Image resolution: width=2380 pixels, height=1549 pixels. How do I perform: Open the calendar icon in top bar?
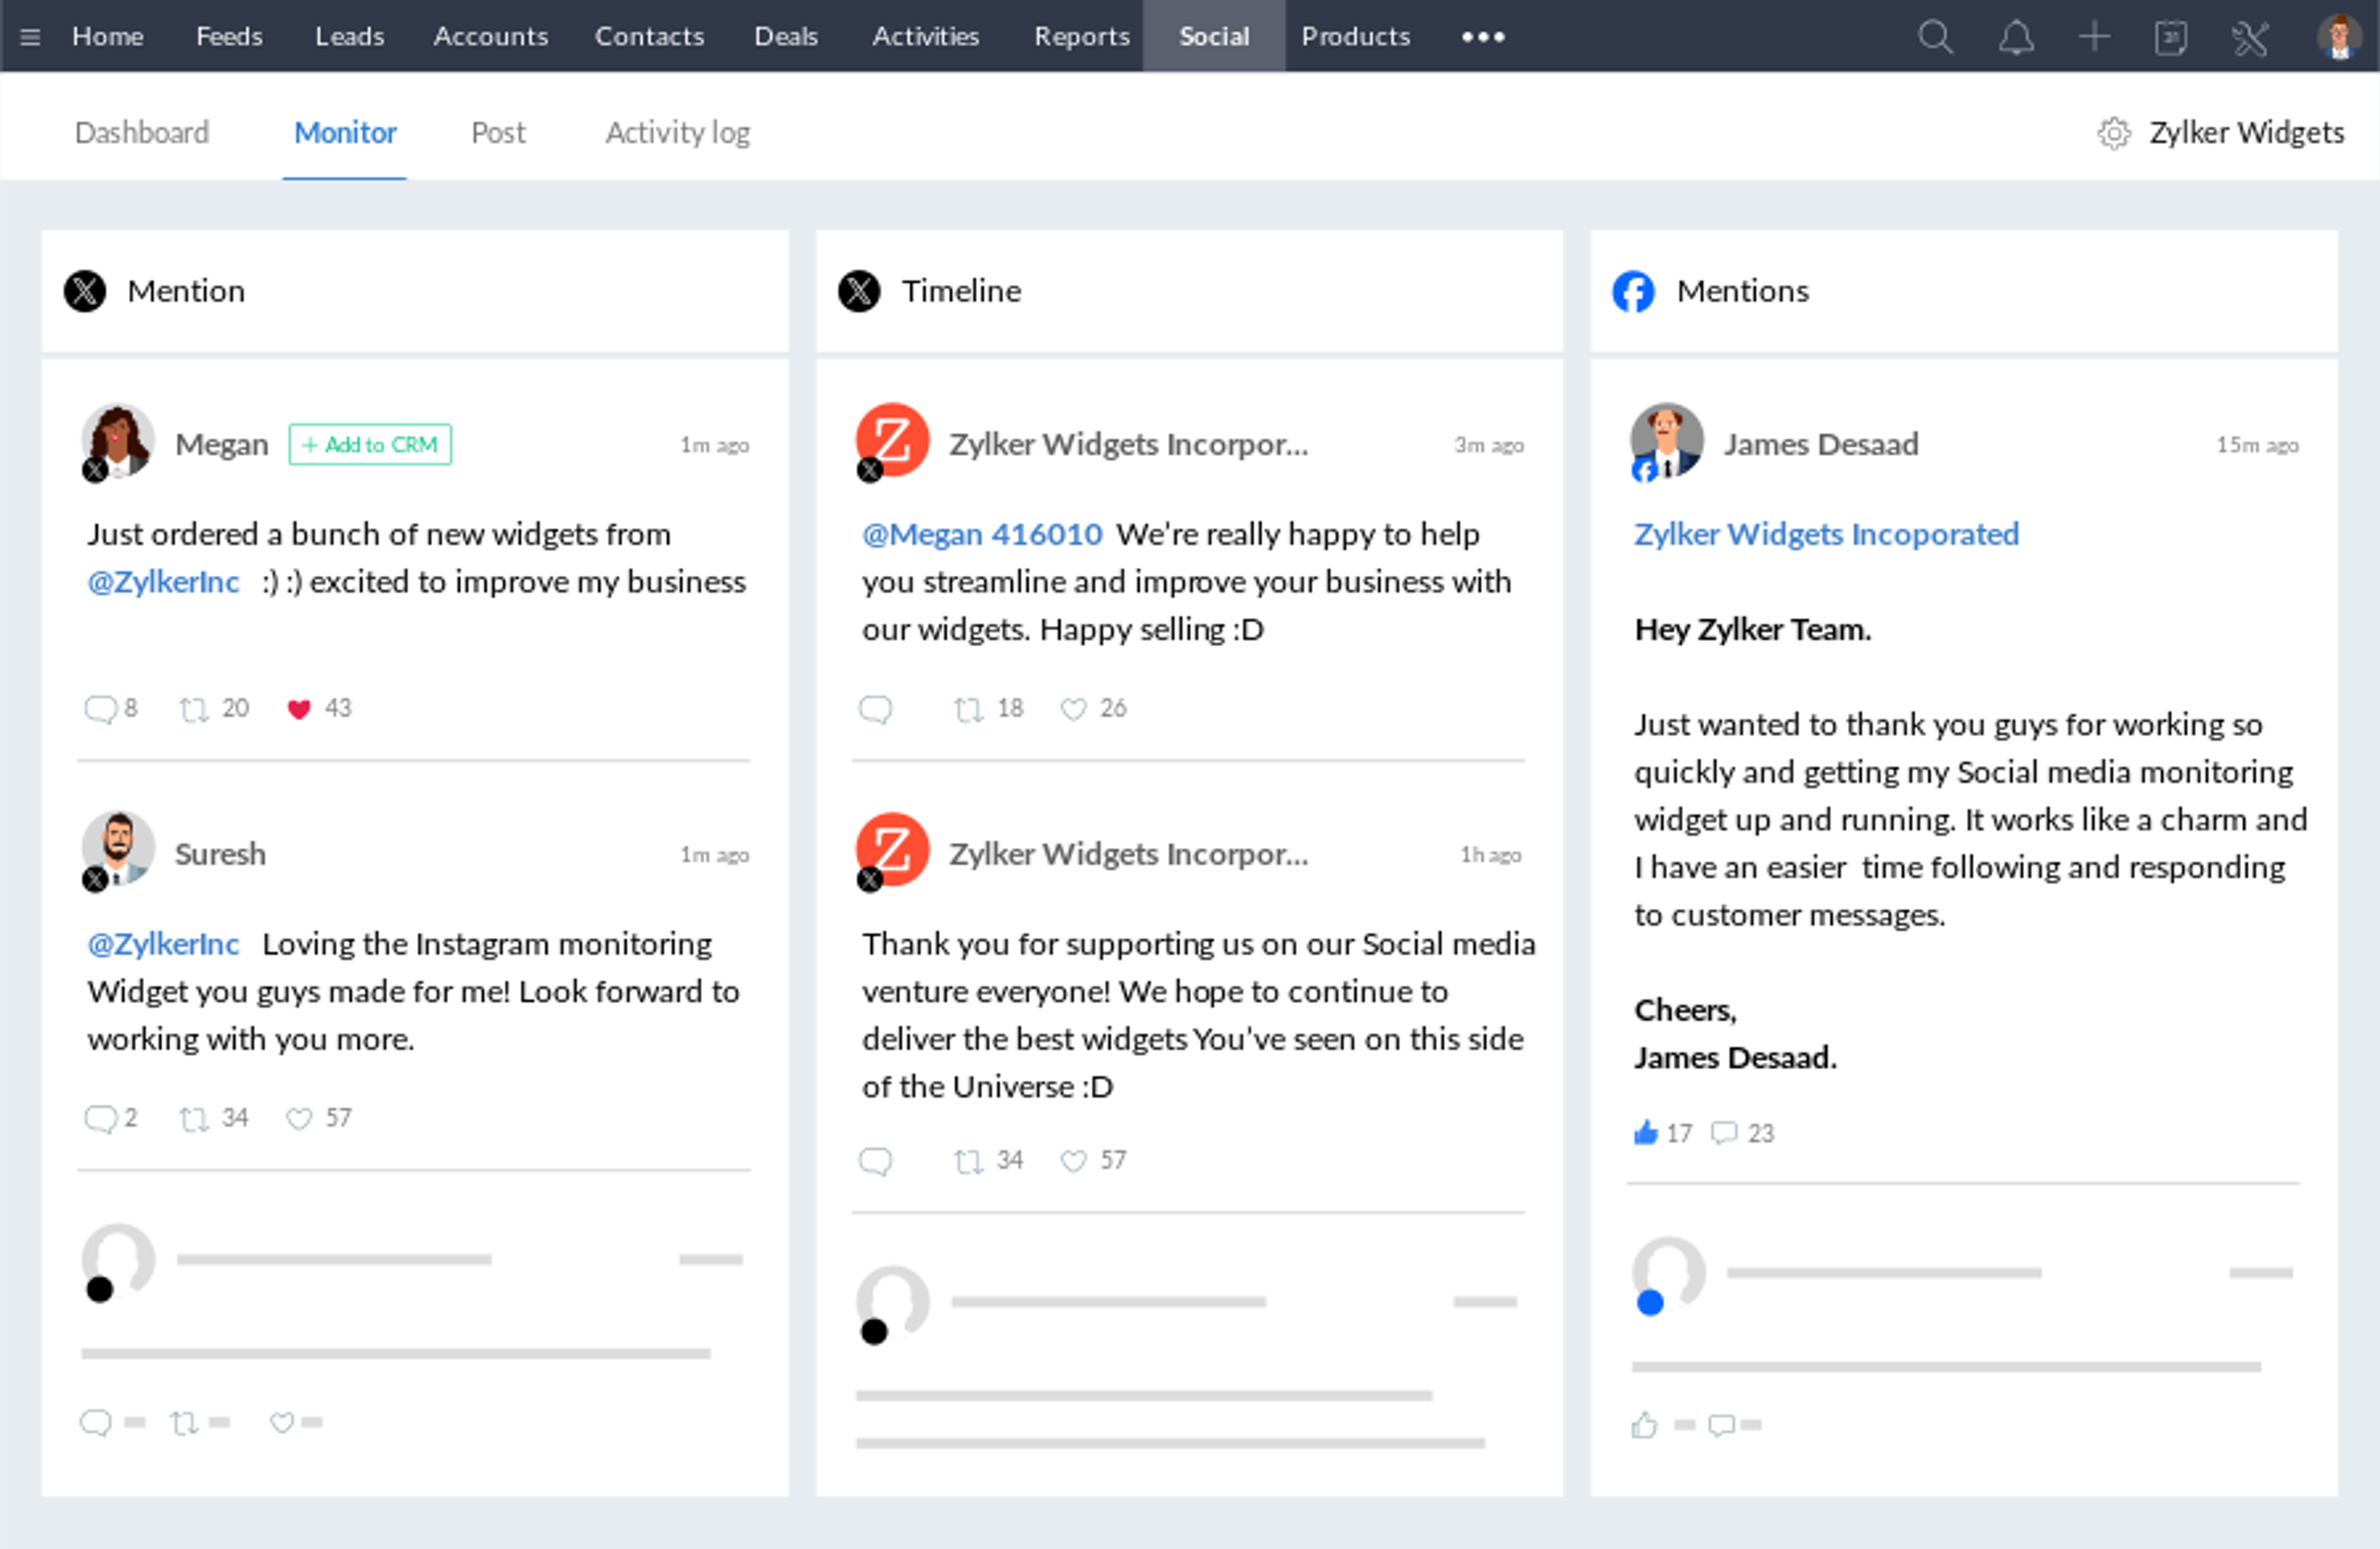2171,38
